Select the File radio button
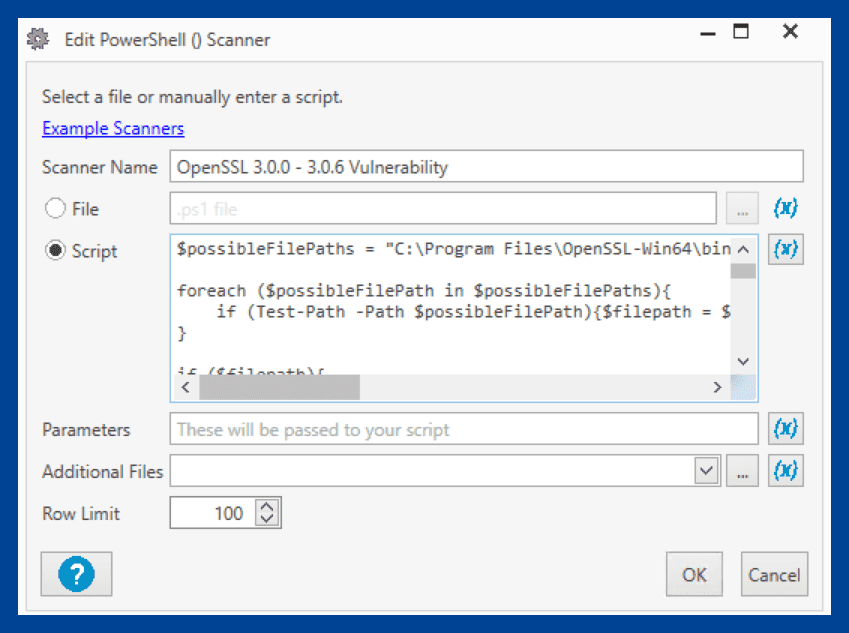This screenshot has height=633, width=849. click(55, 208)
